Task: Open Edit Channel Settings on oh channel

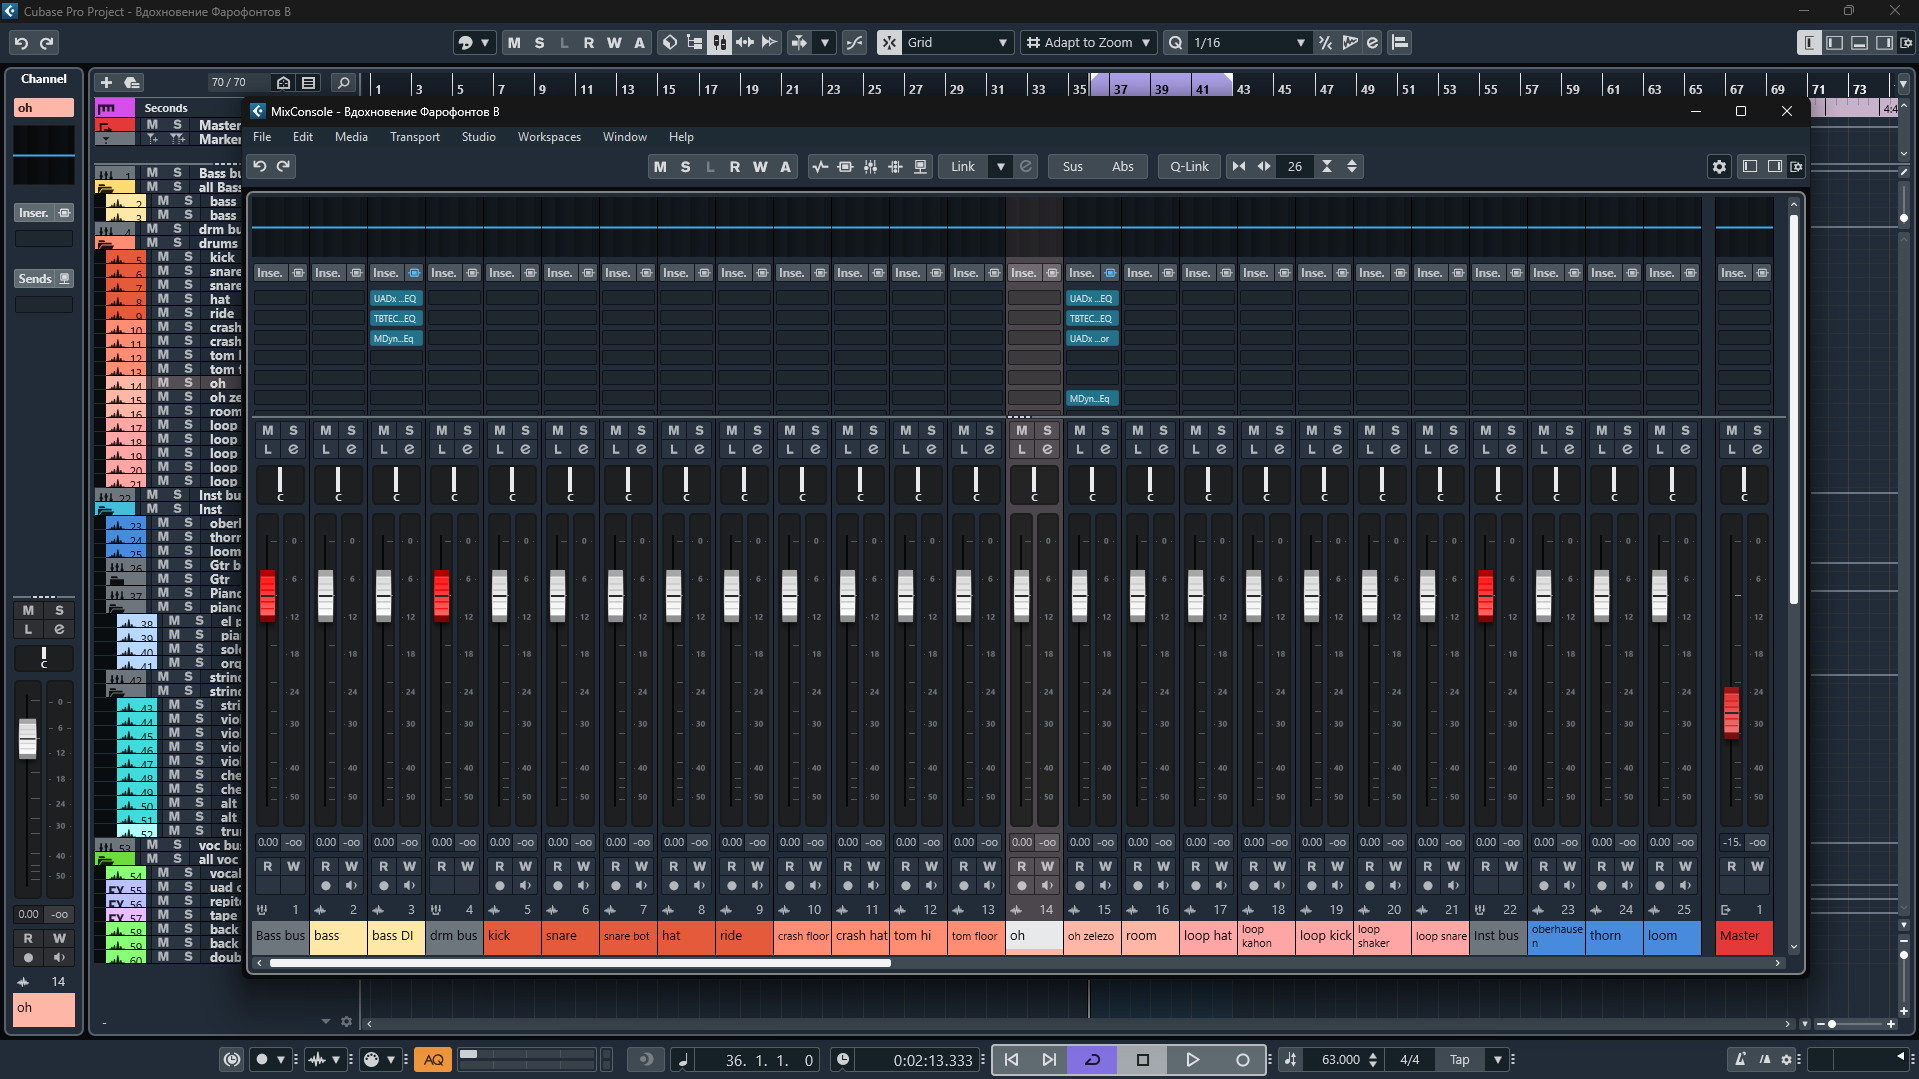Action: pos(1047,449)
